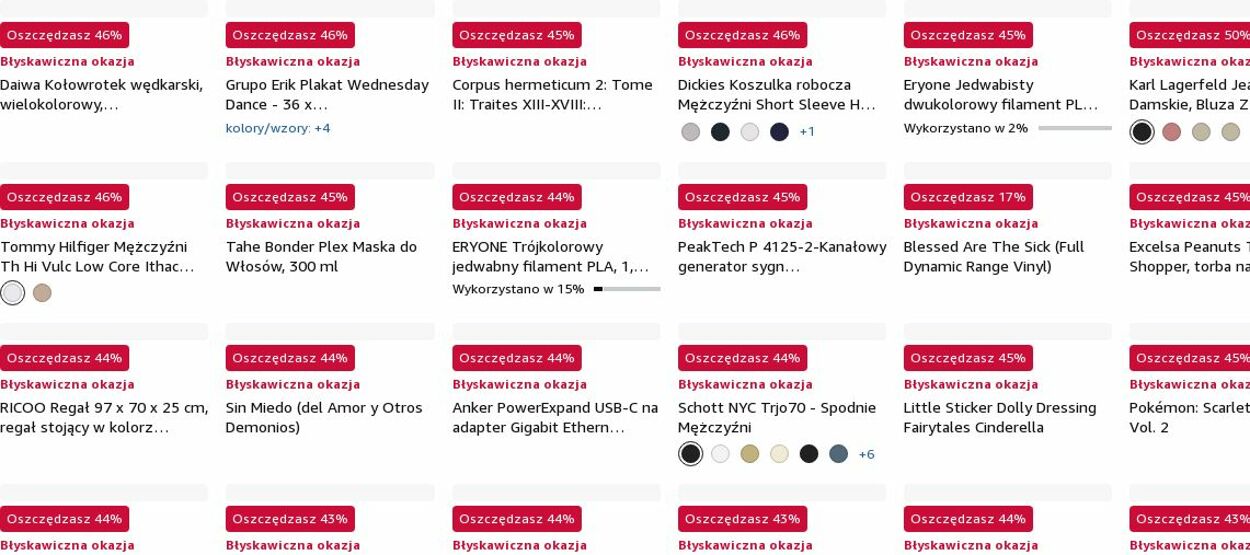Choose pink swatch on Karl Lagerfeld item

tap(1171, 132)
